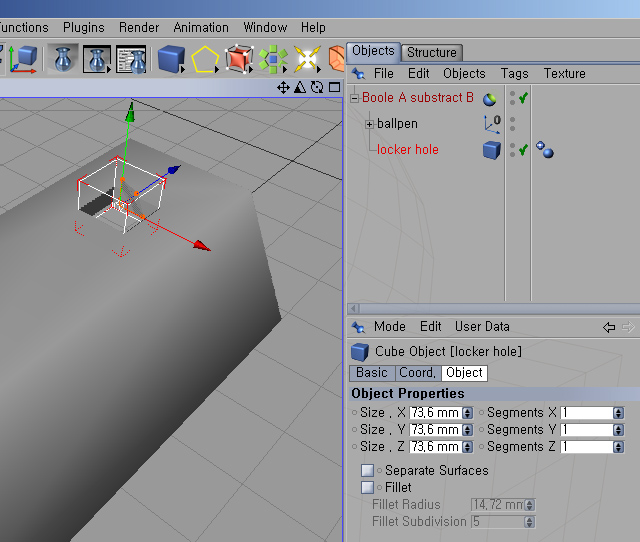The height and width of the screenshot is (542, 640).
Task: Enable the Separate Surfaces checkbox
Action: tap(368, 470)
